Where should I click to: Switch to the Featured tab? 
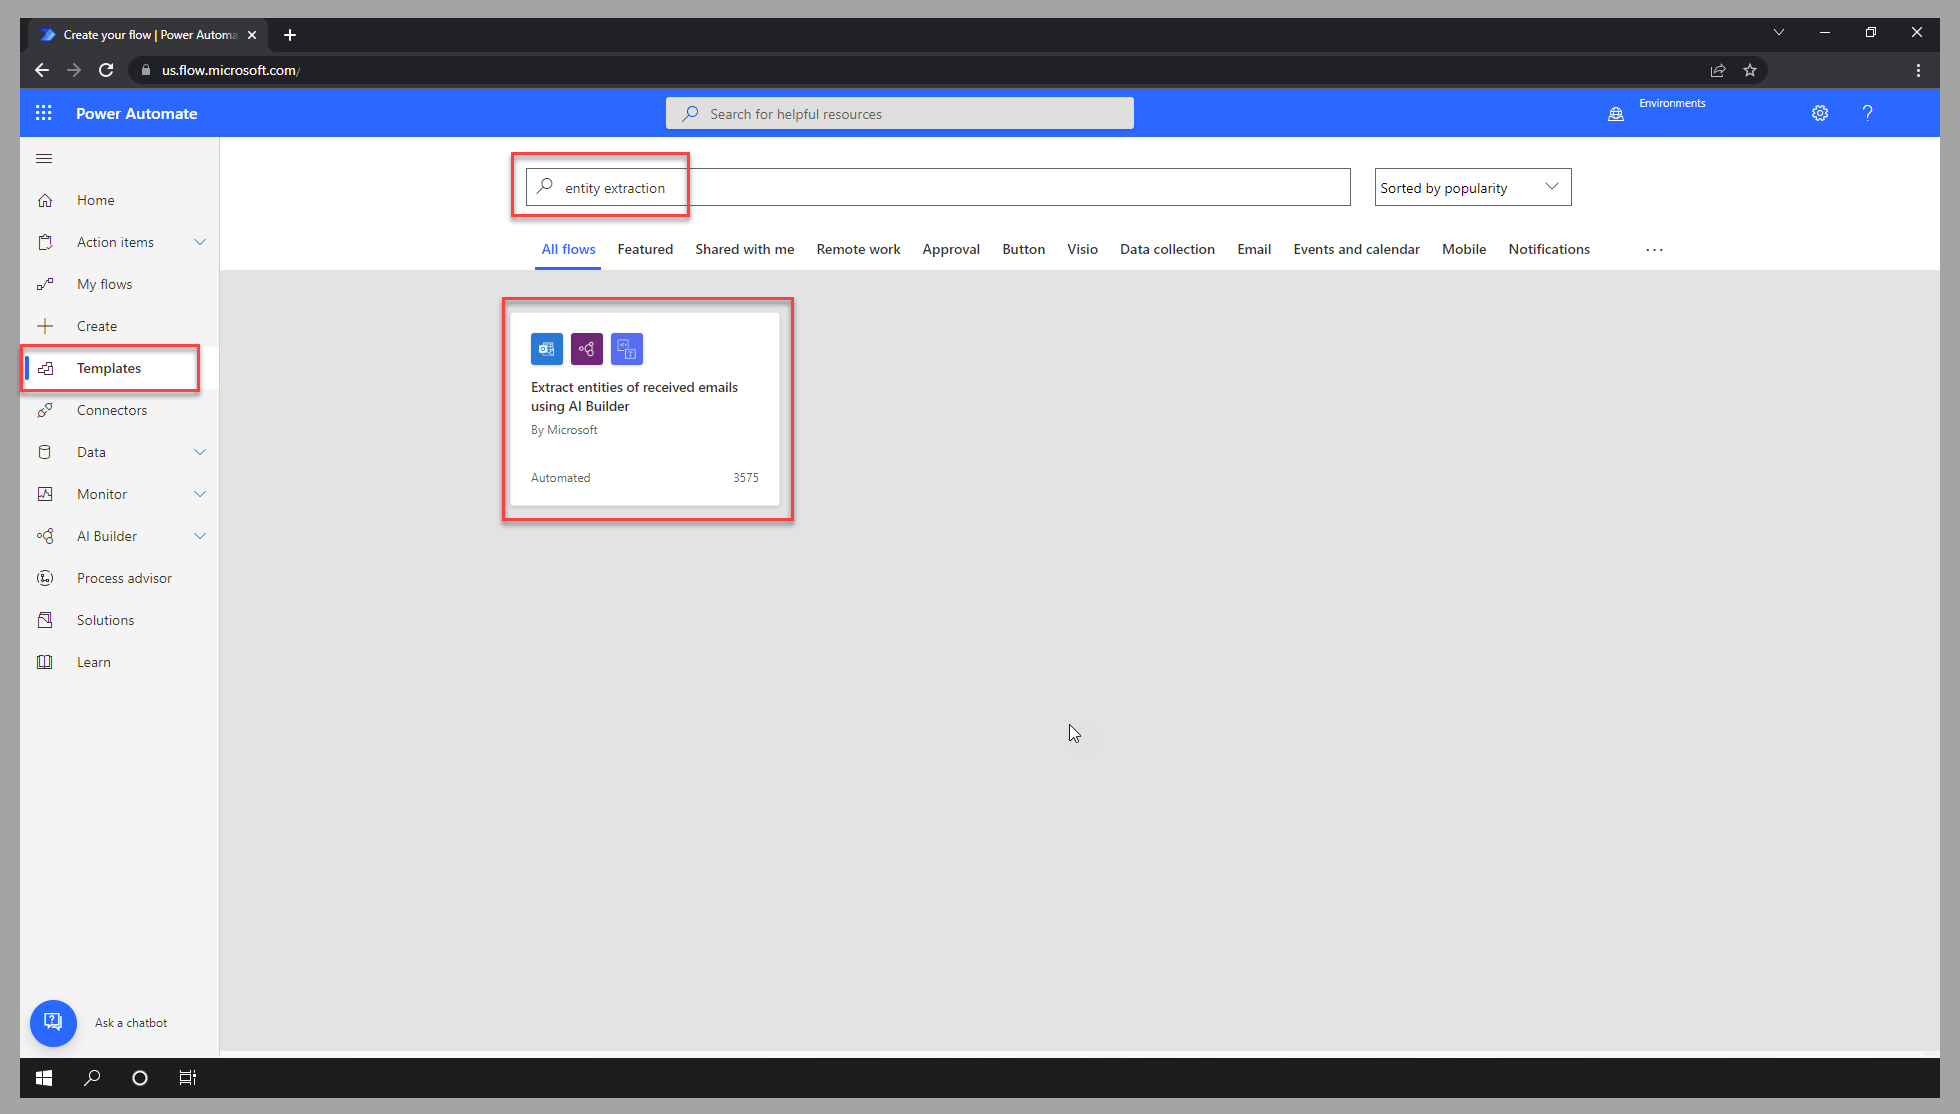(x=645, y=249)
